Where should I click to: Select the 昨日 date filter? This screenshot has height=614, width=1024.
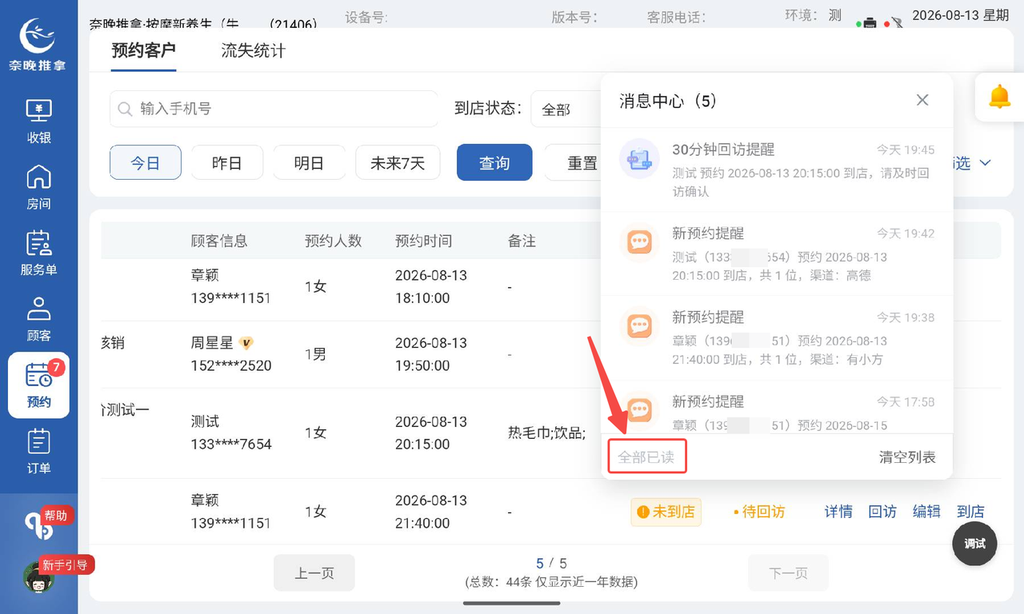[227, 163]
